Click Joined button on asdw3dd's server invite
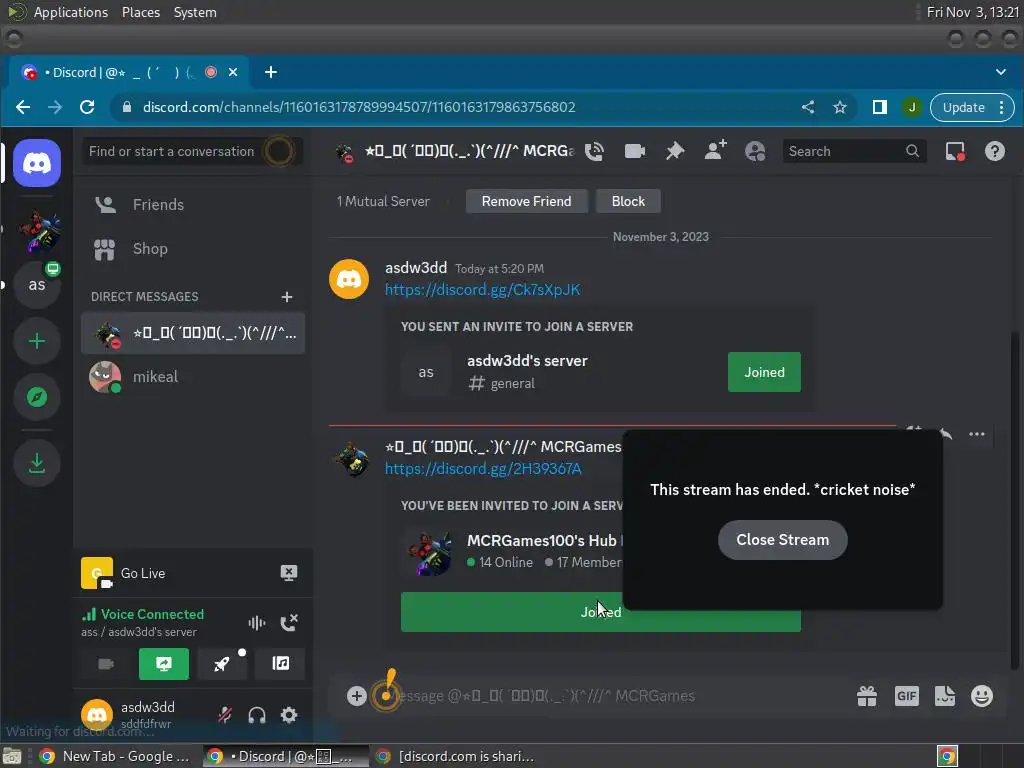This screenshot has height=768, width=1024. [764, 372]
